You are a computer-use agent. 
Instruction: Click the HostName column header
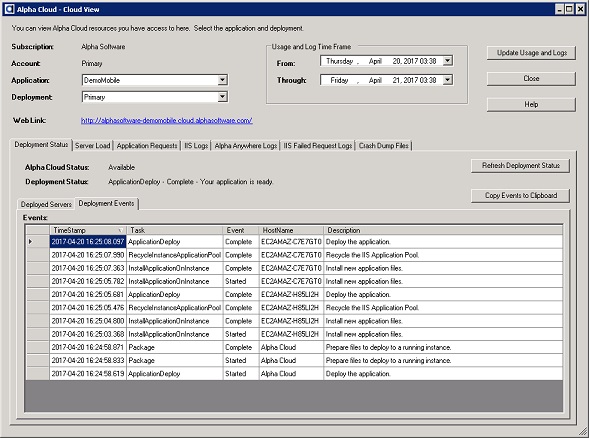(291, 230)
